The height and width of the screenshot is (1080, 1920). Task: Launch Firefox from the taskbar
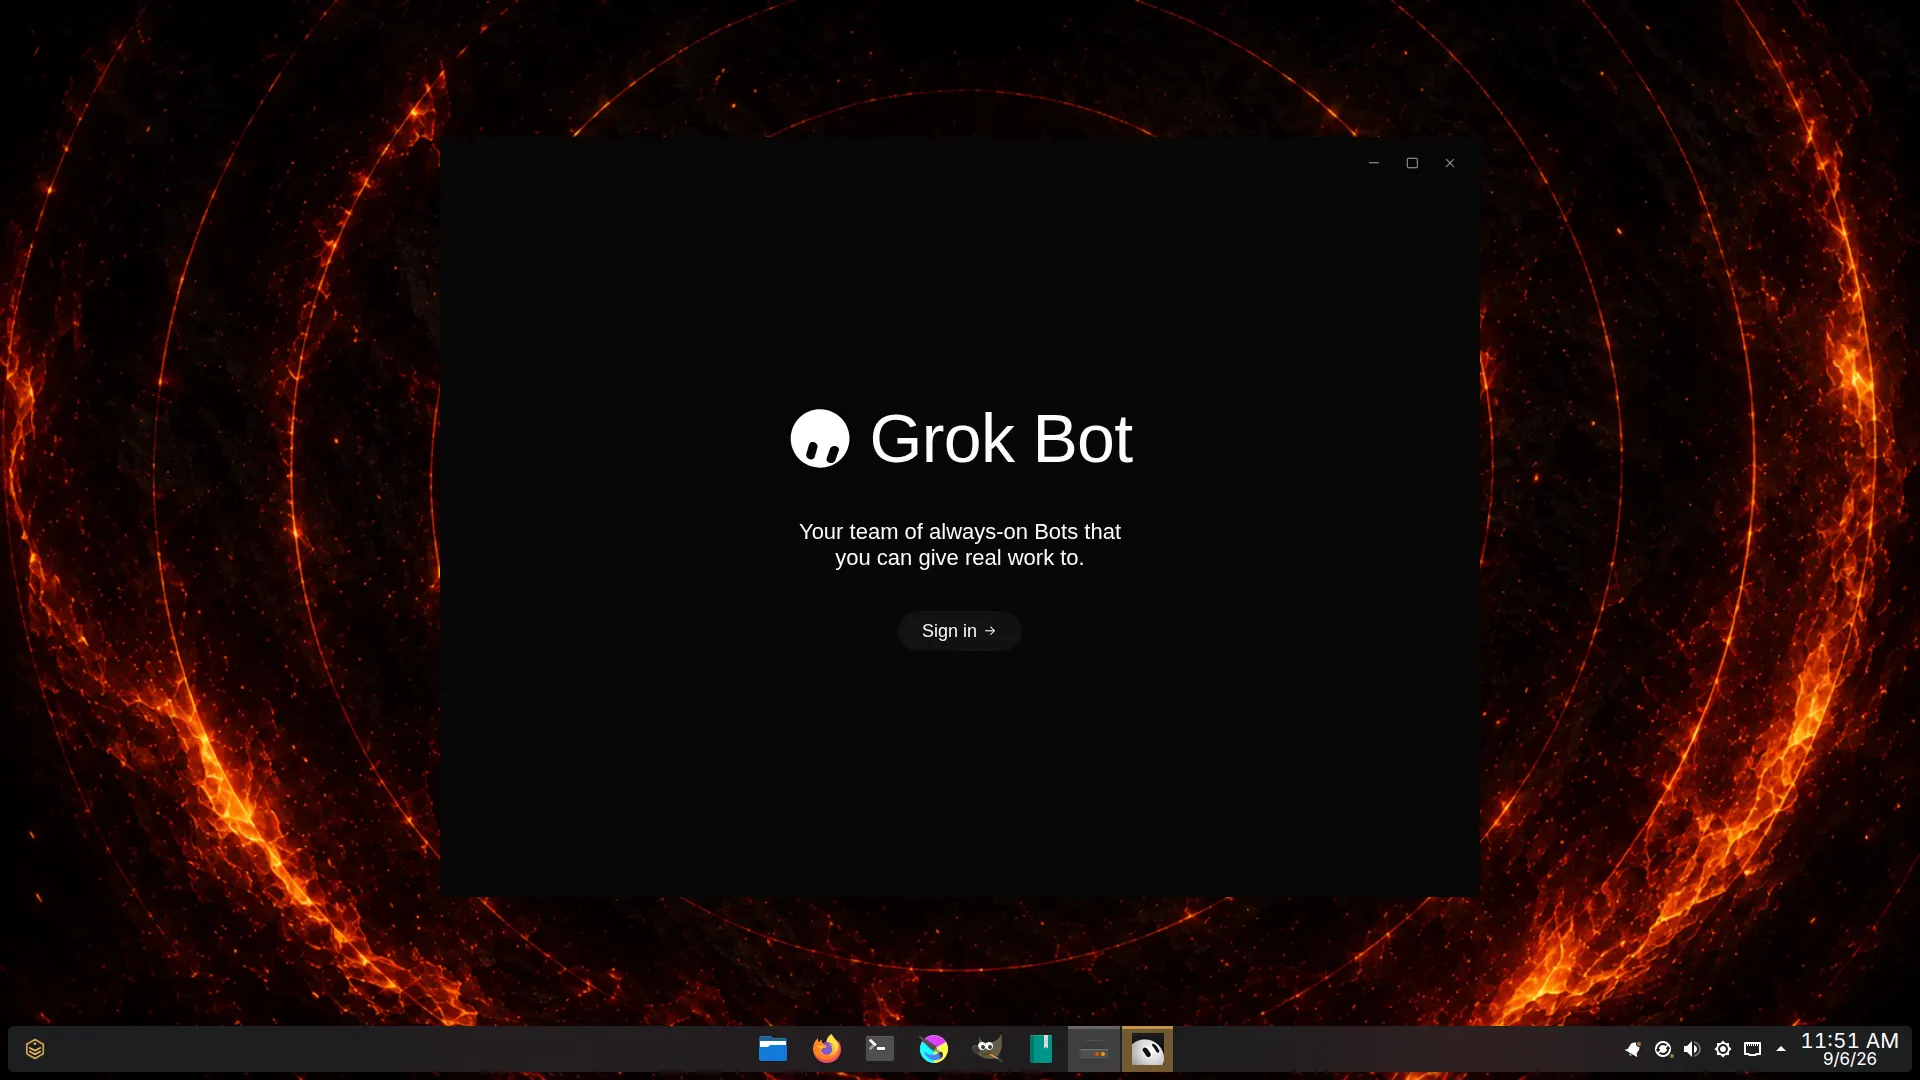click(x=827, y=1049)
